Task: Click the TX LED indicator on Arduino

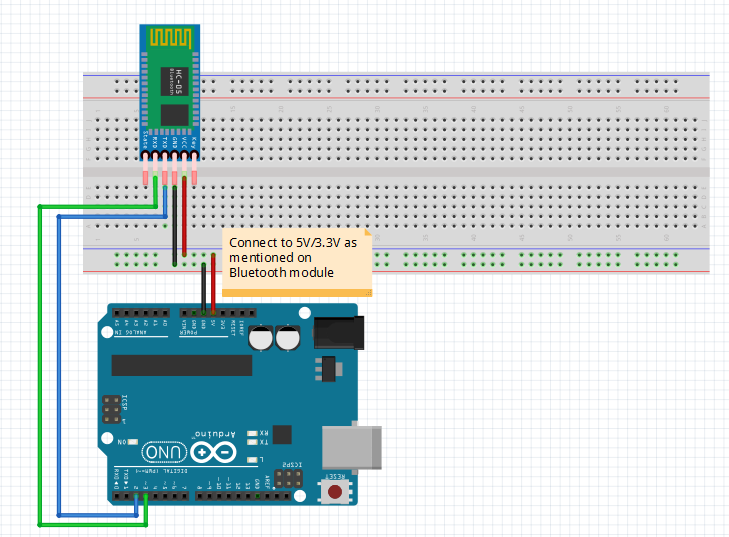Action: click(x=252, y=441)
